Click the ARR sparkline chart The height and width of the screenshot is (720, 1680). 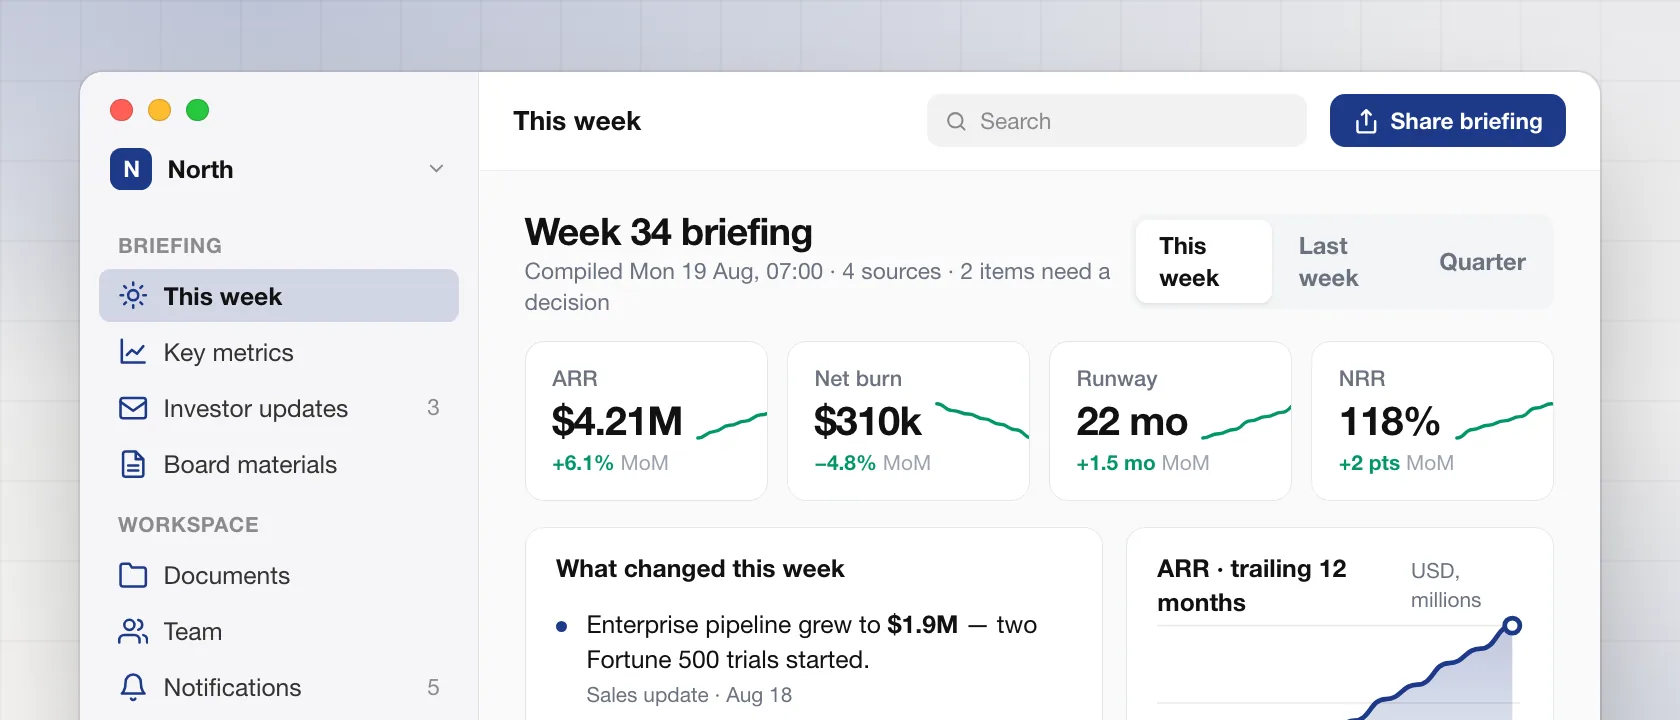(x=732, y=425)
